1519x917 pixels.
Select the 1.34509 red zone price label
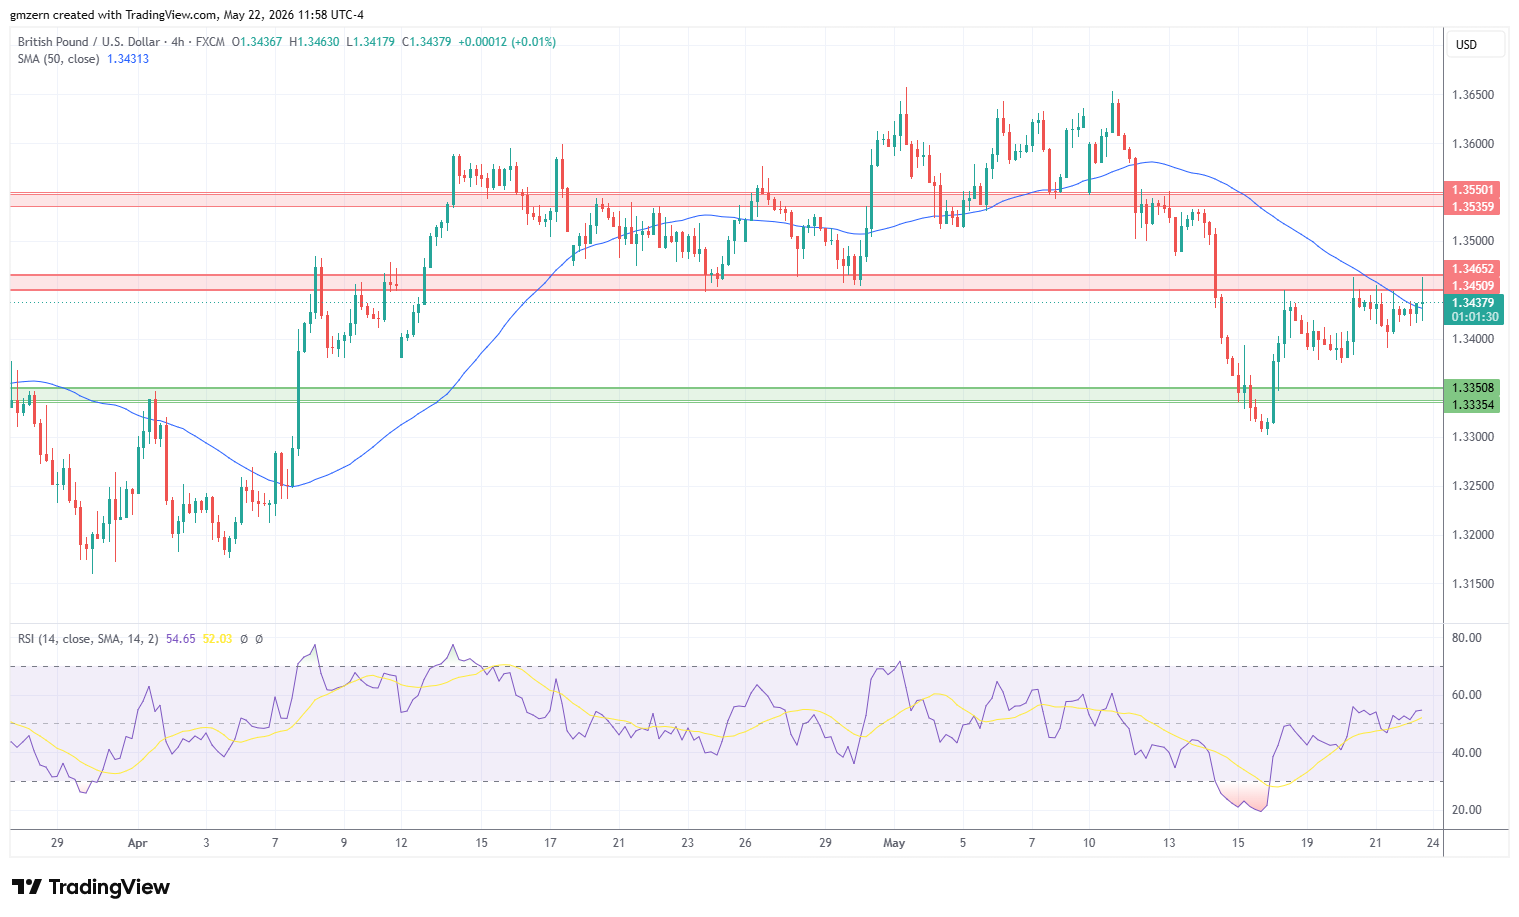1473,286
